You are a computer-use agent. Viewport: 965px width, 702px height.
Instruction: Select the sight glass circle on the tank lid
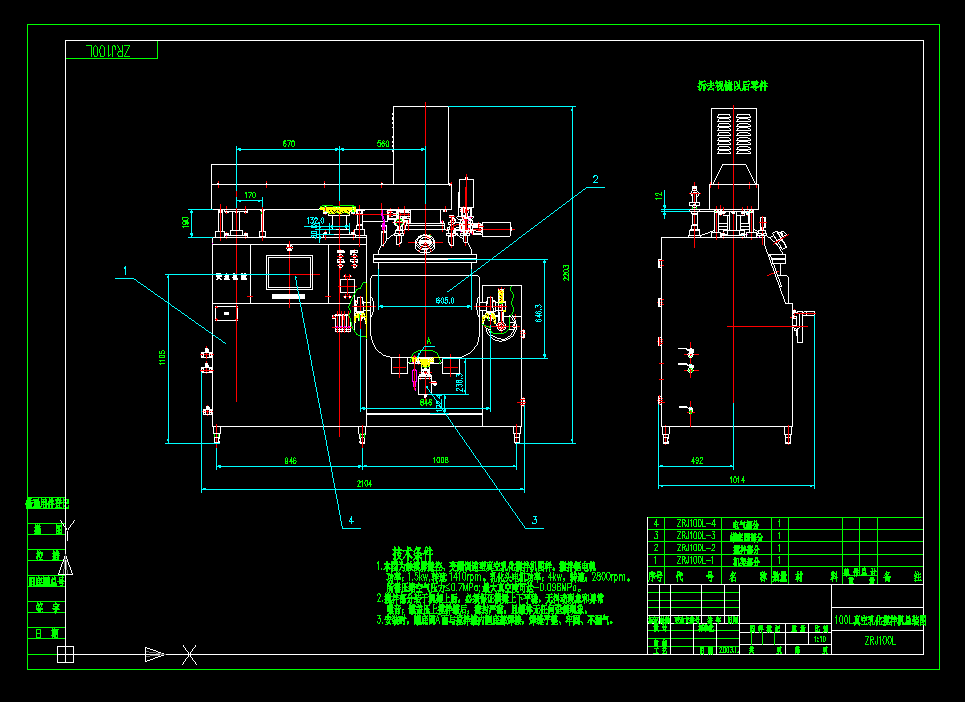click(425, 244)
